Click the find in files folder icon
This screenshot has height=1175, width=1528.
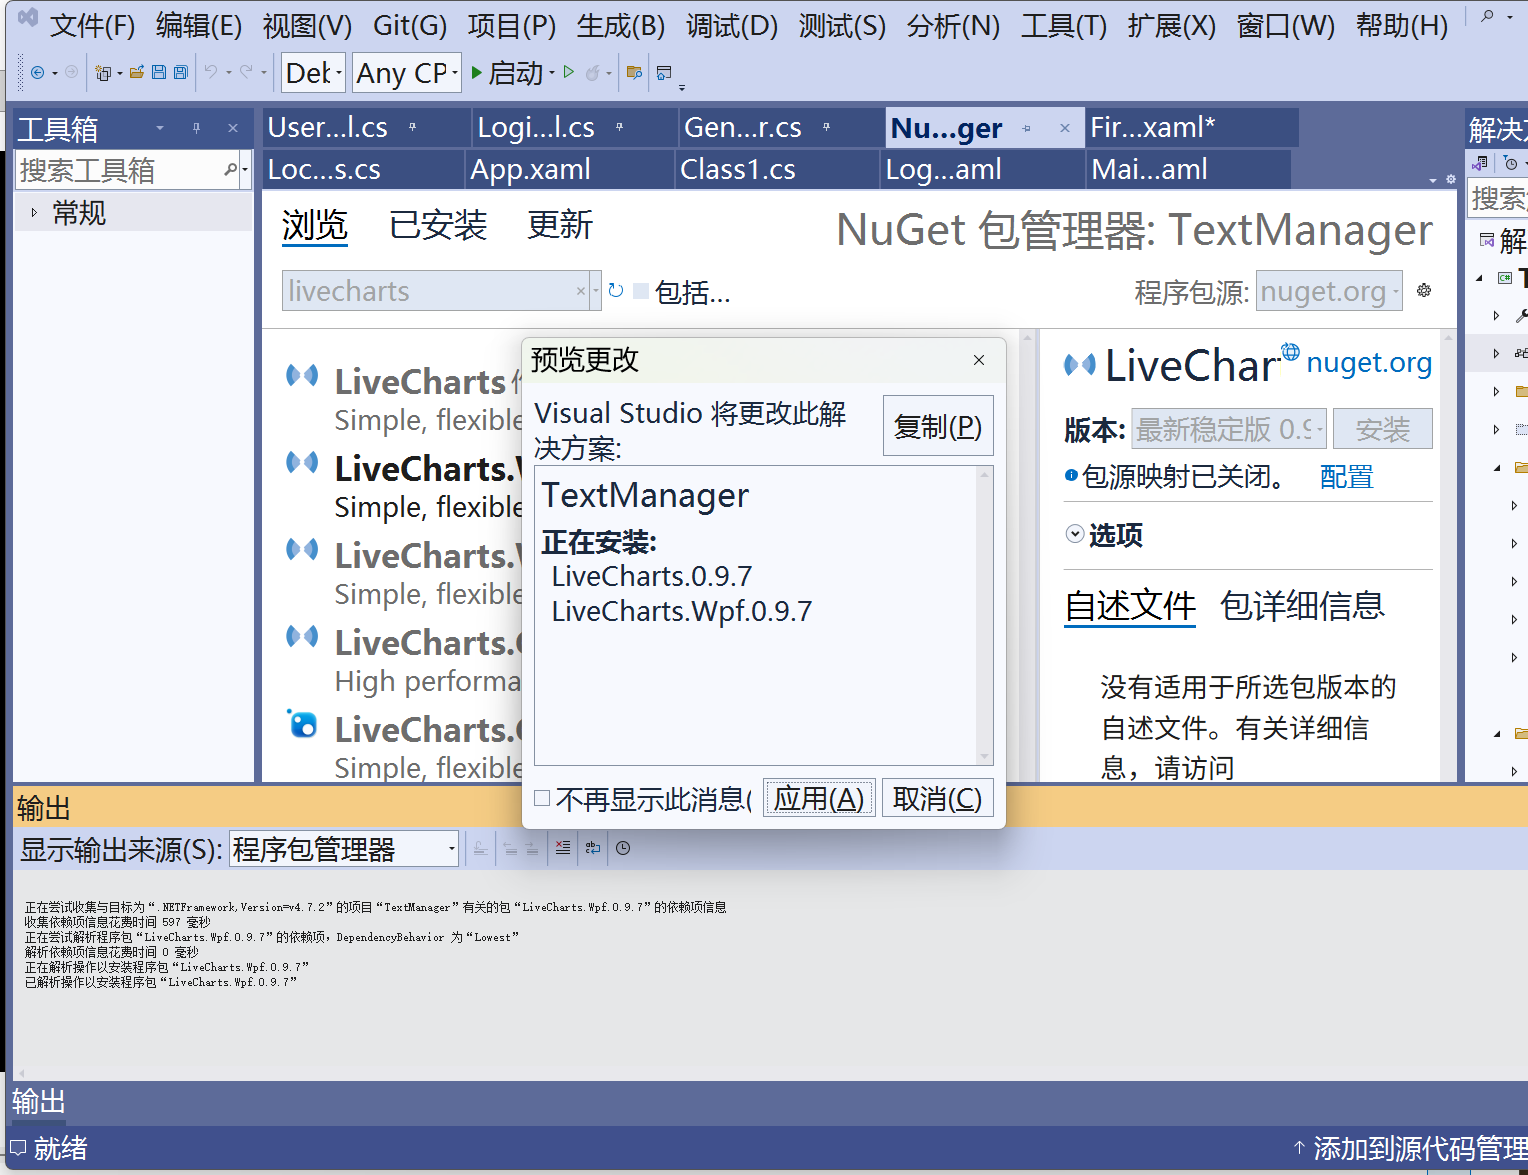pos(634,72)
